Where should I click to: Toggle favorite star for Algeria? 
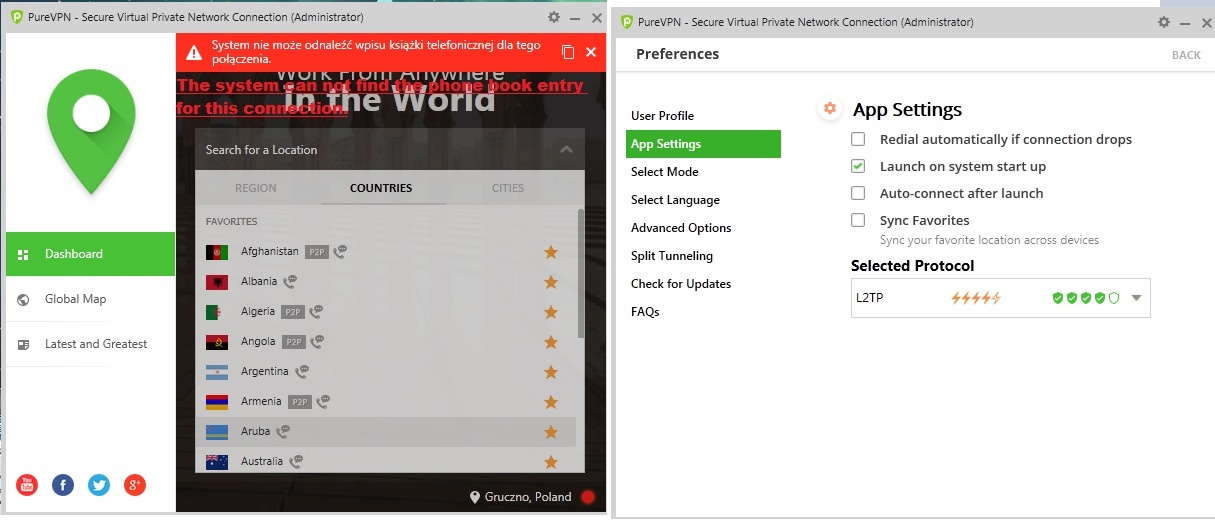(x=550, y=312)
